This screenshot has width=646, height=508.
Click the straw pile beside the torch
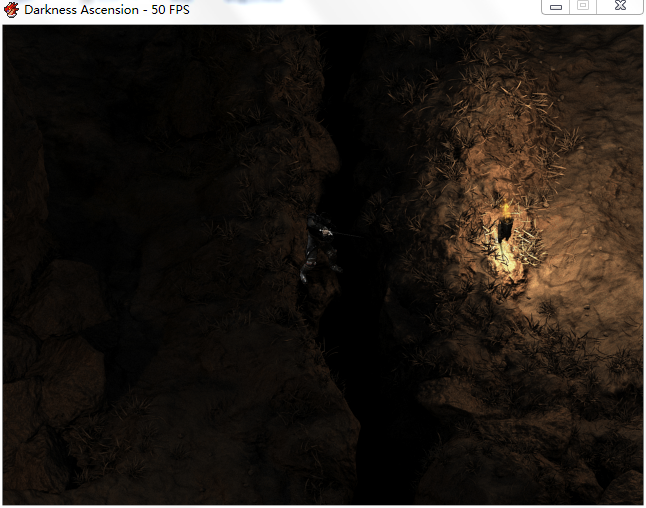coord(526,247)
